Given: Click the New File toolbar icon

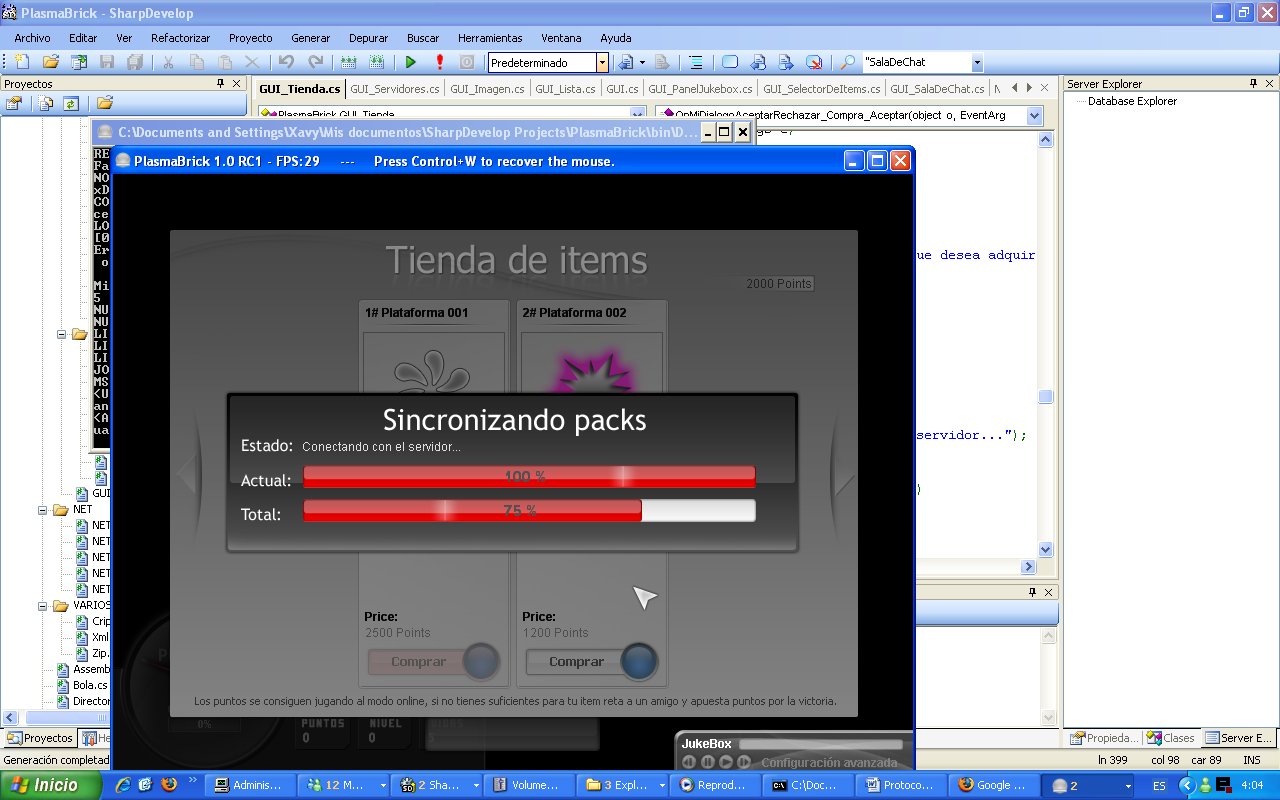Looking at the screenshot, I should click(21, 62).
